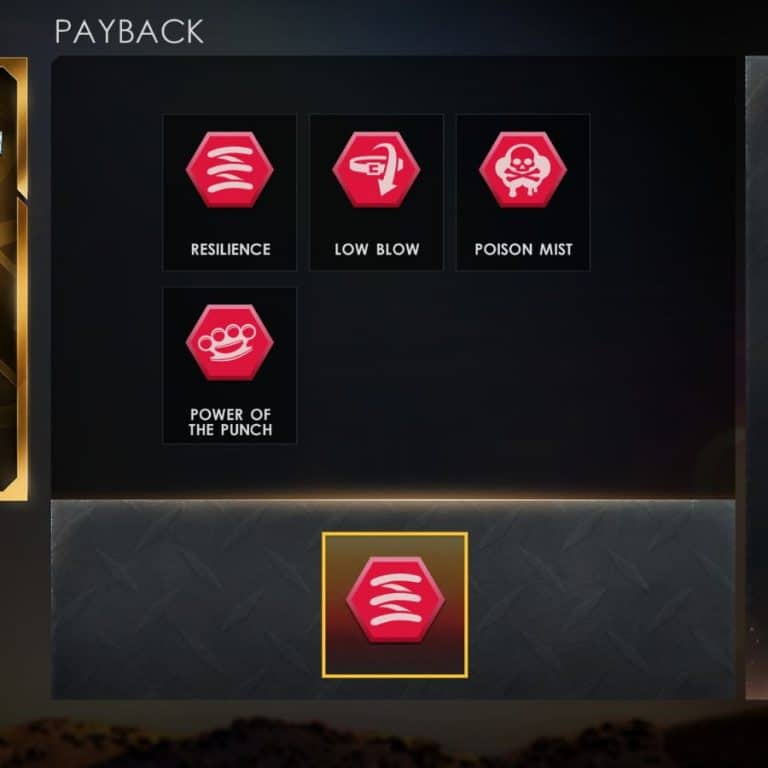This screenshot has height=768, width=768.
Task: Open the metallic panel on the right edge
Action: (756, 377)
